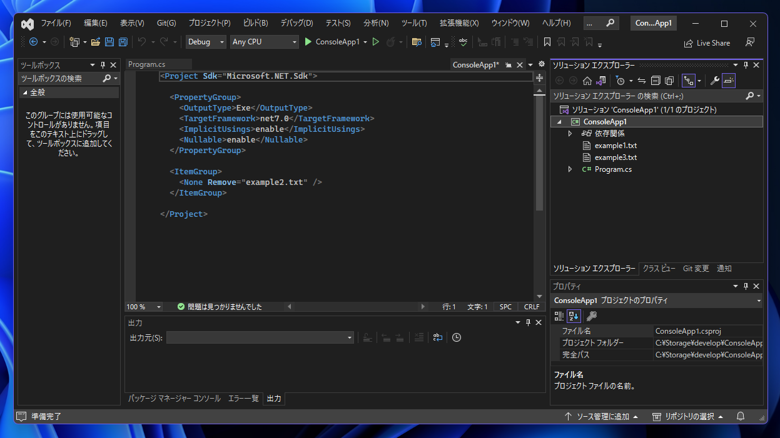The image size is (780, 438).
Task: Click the Save All icon
Action: point(123,42)
